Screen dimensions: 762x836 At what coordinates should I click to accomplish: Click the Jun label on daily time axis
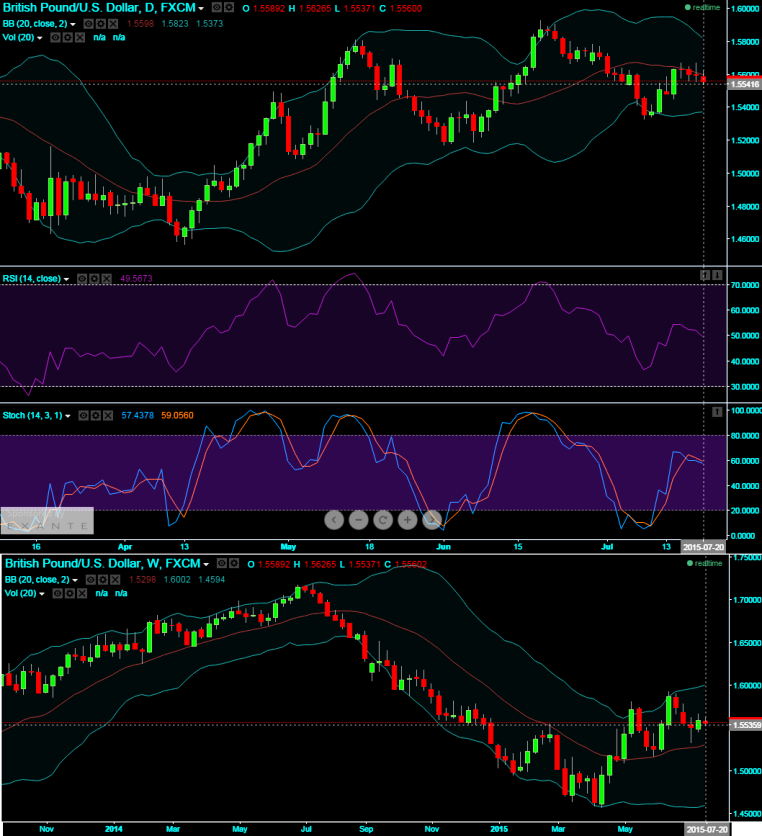pyautogui.click(x=443, y=546)
